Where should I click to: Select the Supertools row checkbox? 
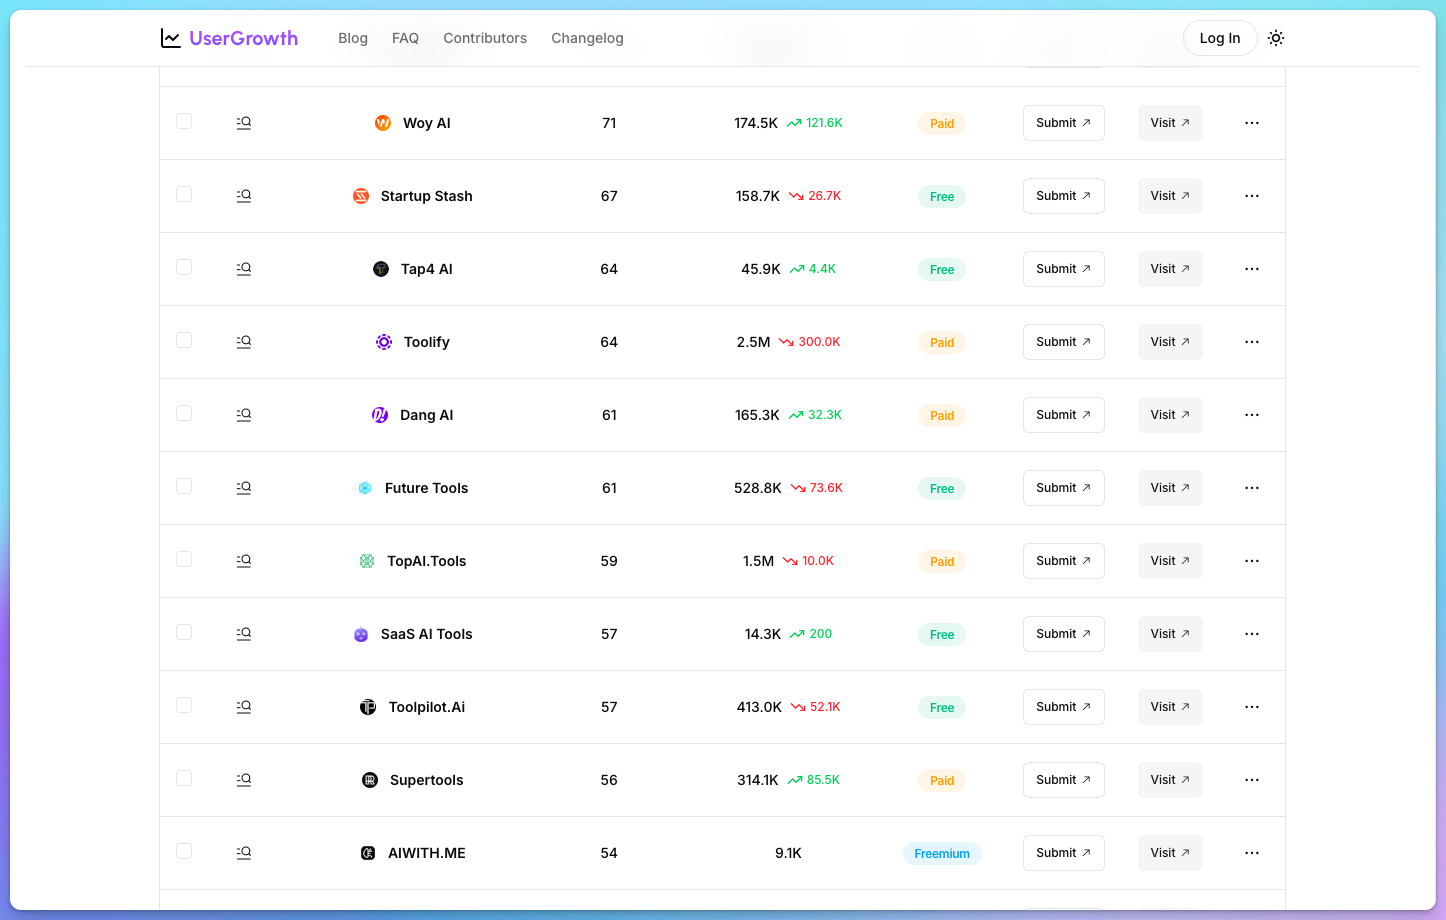click(184, 778)
